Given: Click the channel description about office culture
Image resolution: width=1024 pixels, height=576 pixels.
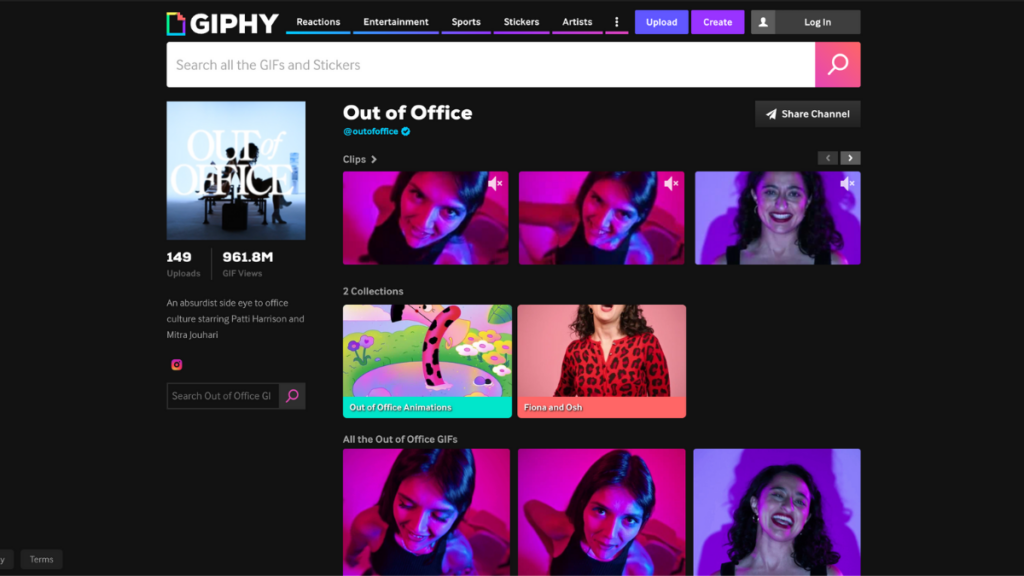Looking at the screenshot, I should coord(236,319).
